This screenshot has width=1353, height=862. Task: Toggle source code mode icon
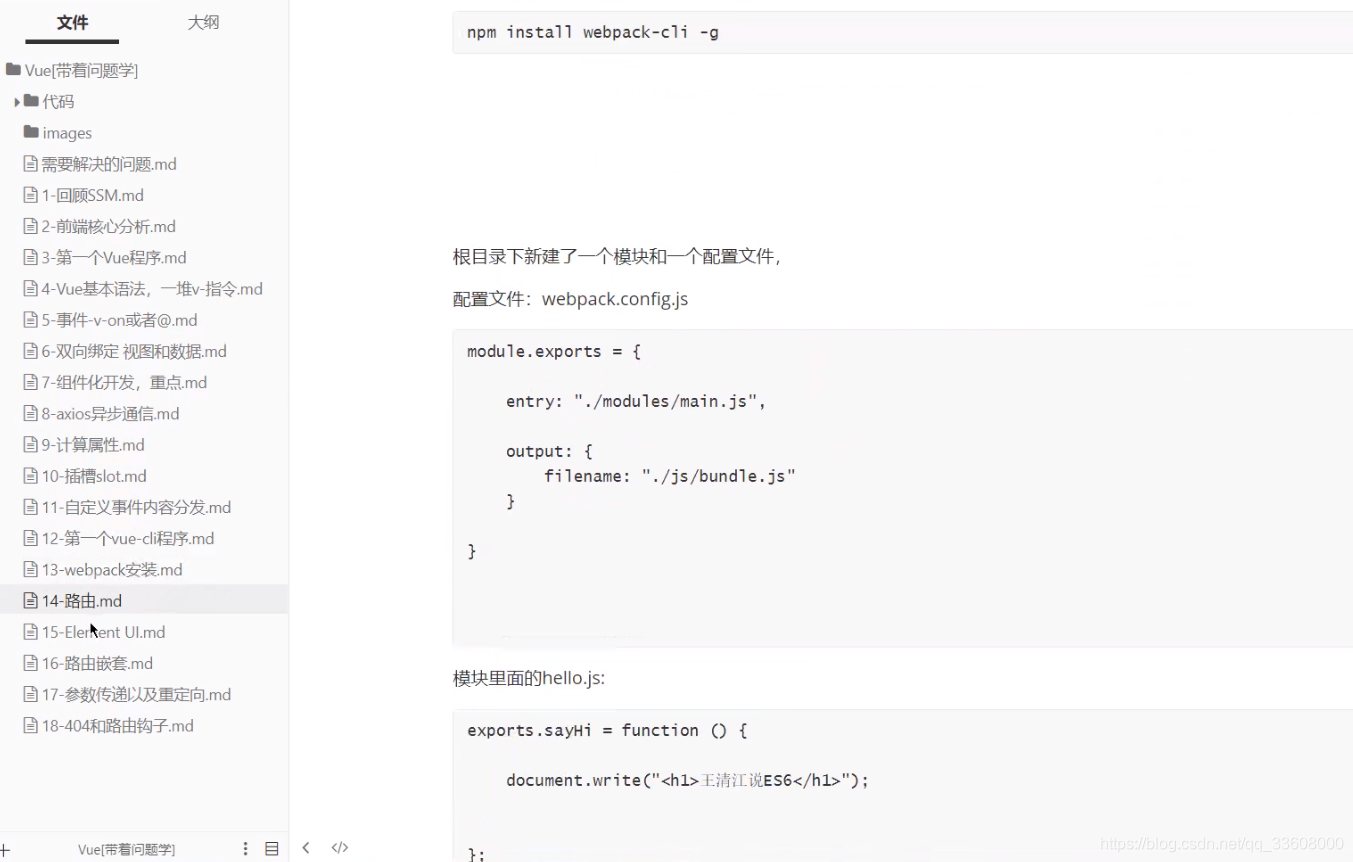coord(340,848)
